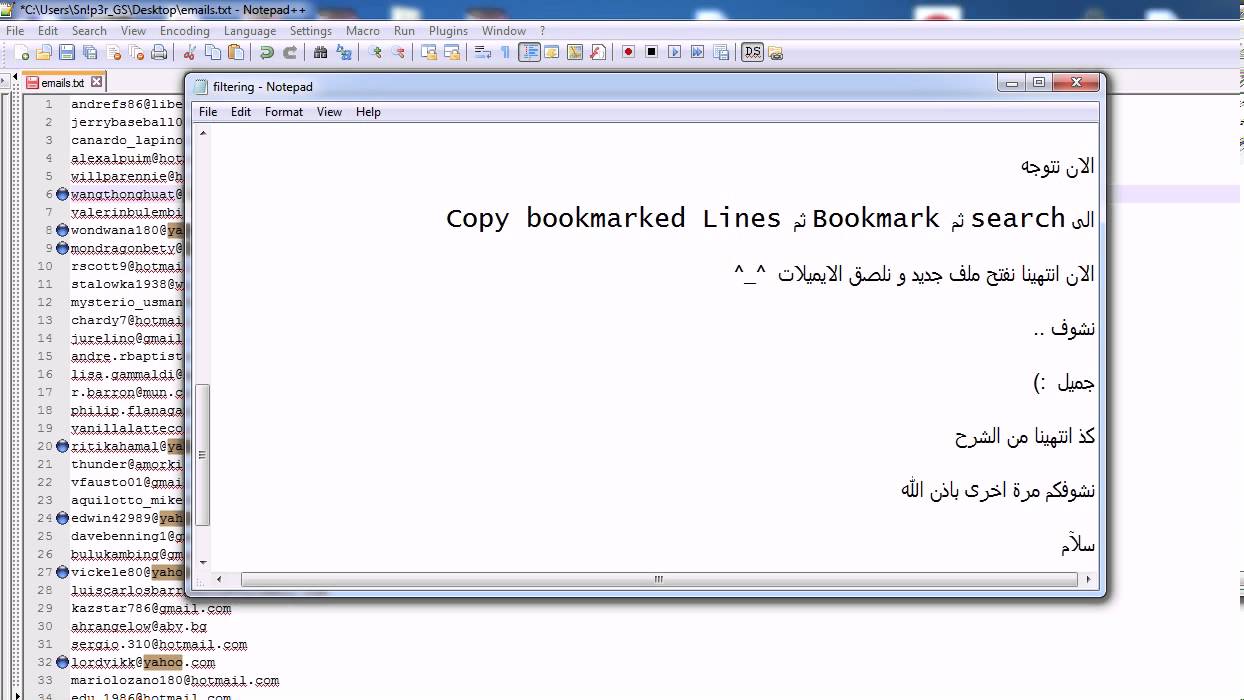Open Notepad++ Encoding menu

click(185, 31)
